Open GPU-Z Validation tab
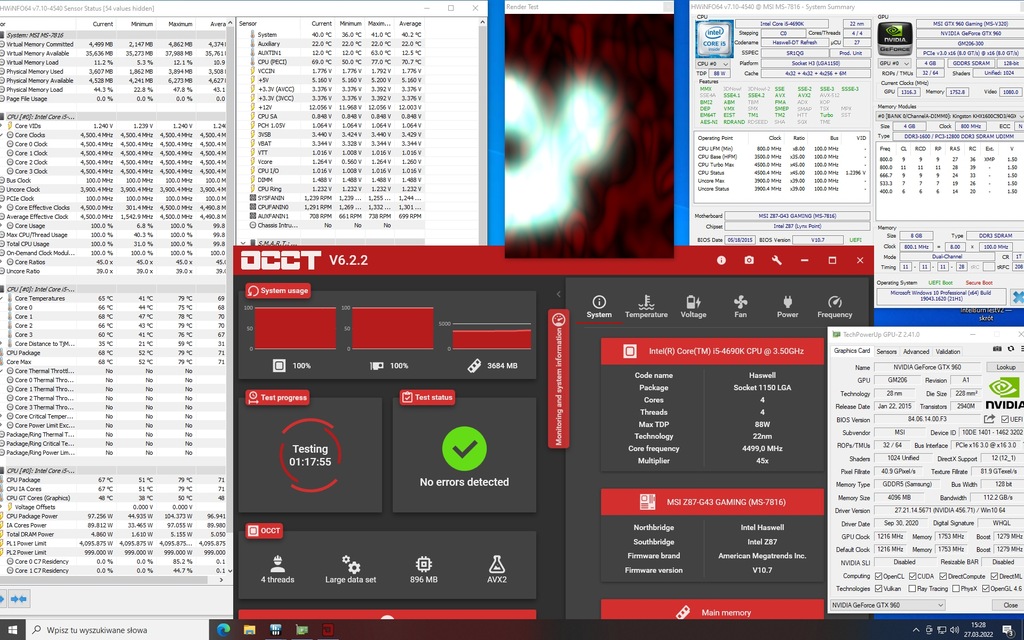Screen dimensions: 1024x640 tap(948, 351)
